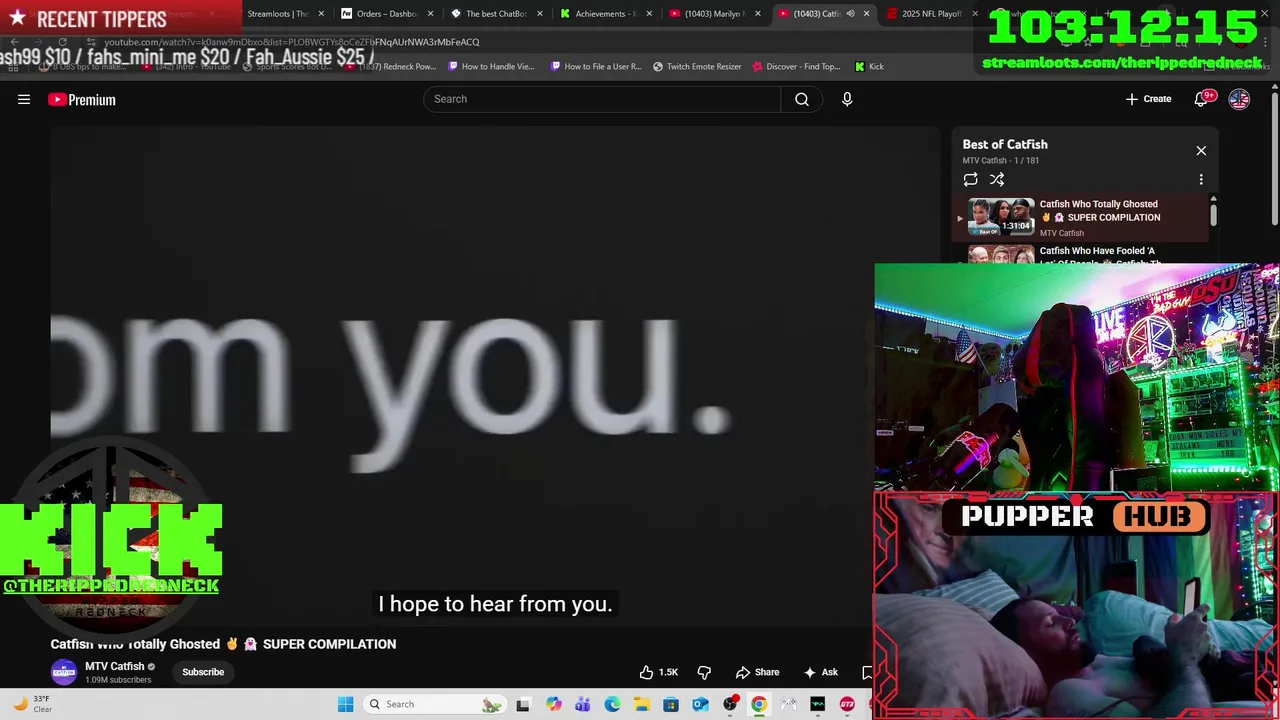Switch to the 2025 NFL Playoff tab
Viewport: 1280px width, 720px height.
(x=932, y=14)
